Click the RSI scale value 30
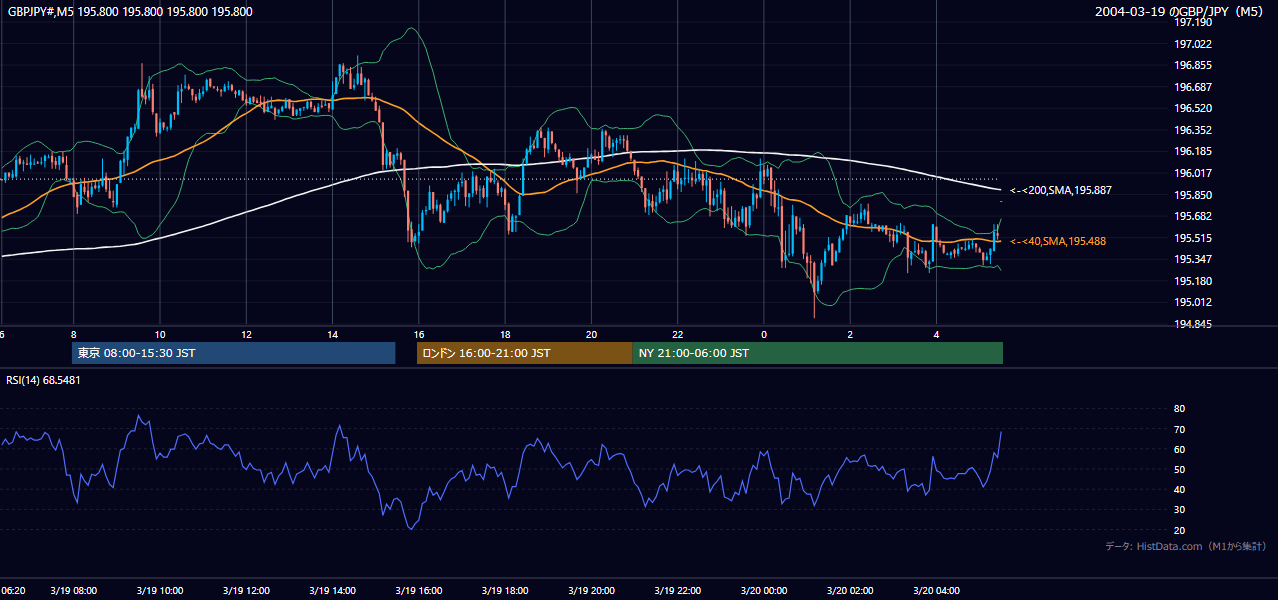 click(1179, 510)
